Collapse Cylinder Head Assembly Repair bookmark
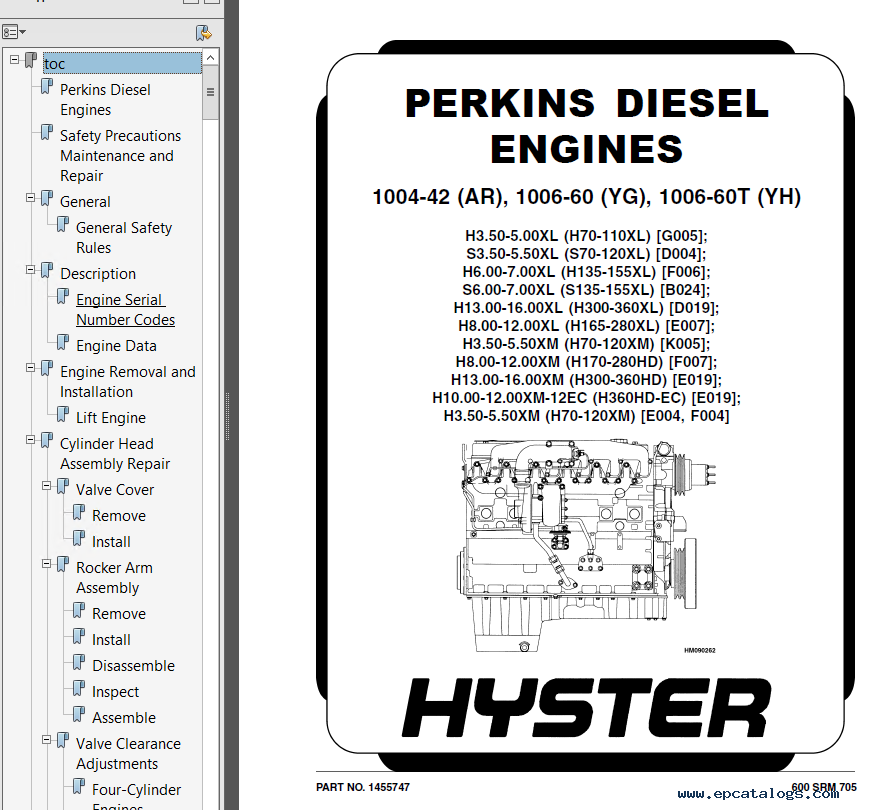The height and width of the screenshot is (810, 890). [31, 440]
